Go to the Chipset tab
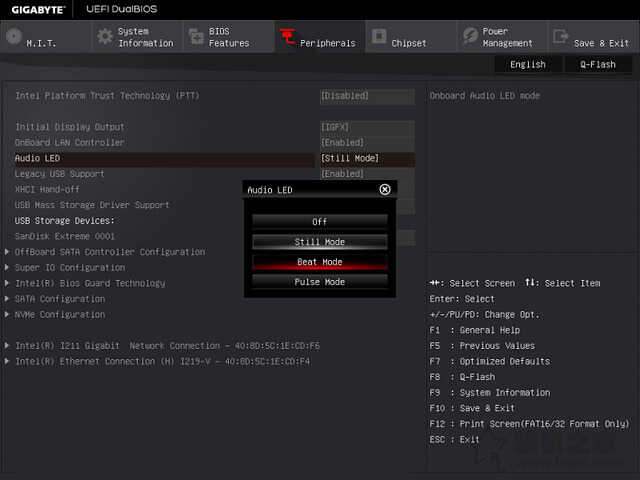This screenshot has height=480, width=640. click(x=411, y=37)
